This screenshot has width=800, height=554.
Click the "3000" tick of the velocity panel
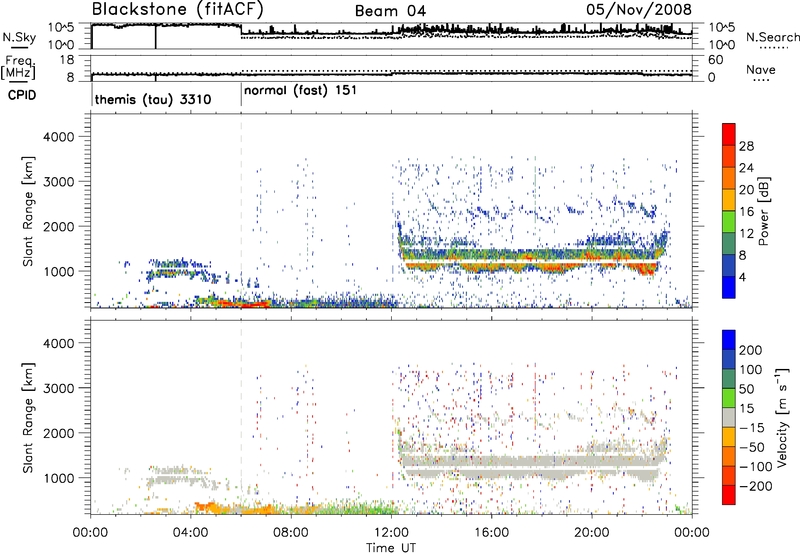(x=58, y=388)
